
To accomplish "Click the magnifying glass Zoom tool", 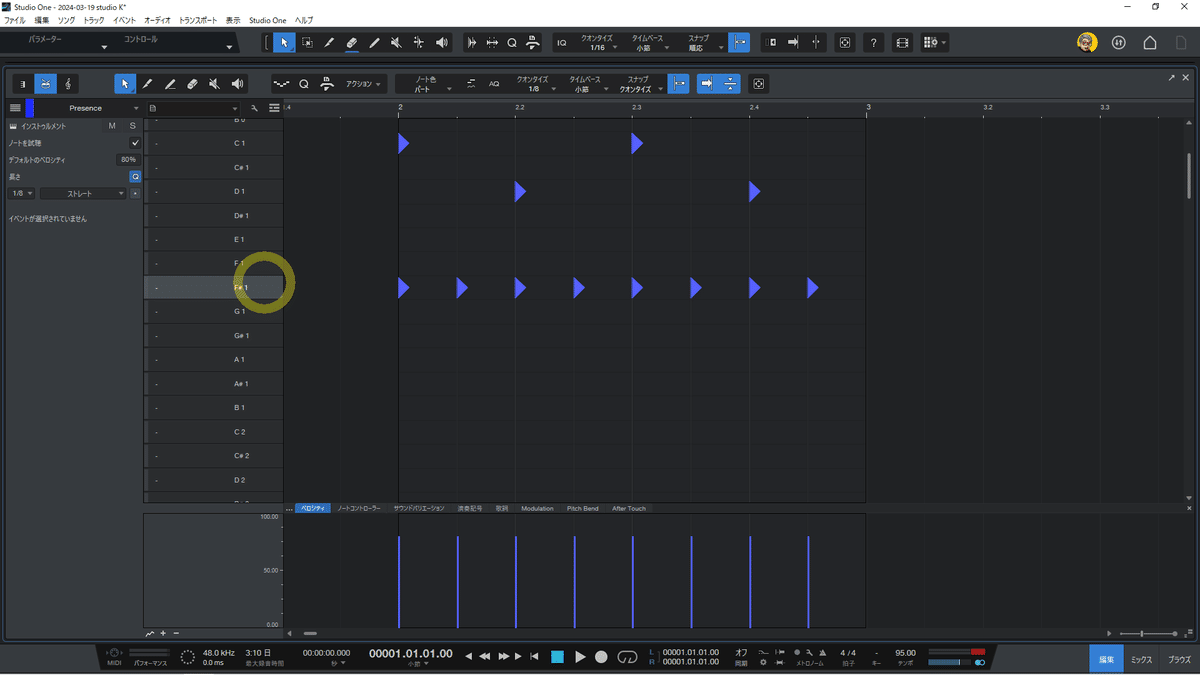I will (512, 42).
